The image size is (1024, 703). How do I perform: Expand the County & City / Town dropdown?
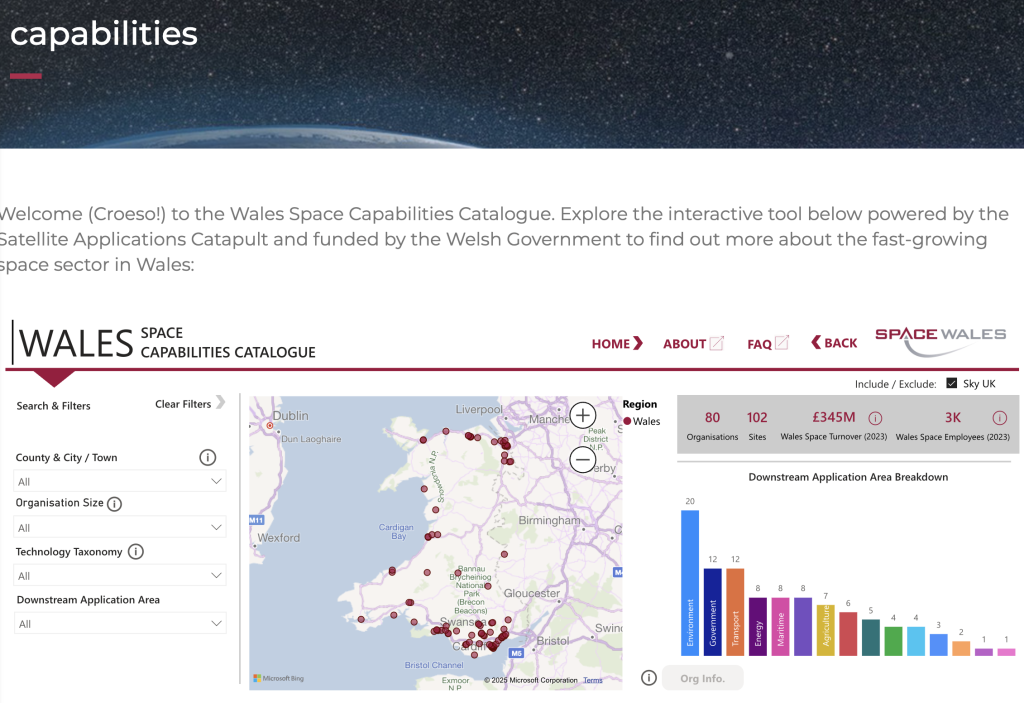click(x=120, y=481)
